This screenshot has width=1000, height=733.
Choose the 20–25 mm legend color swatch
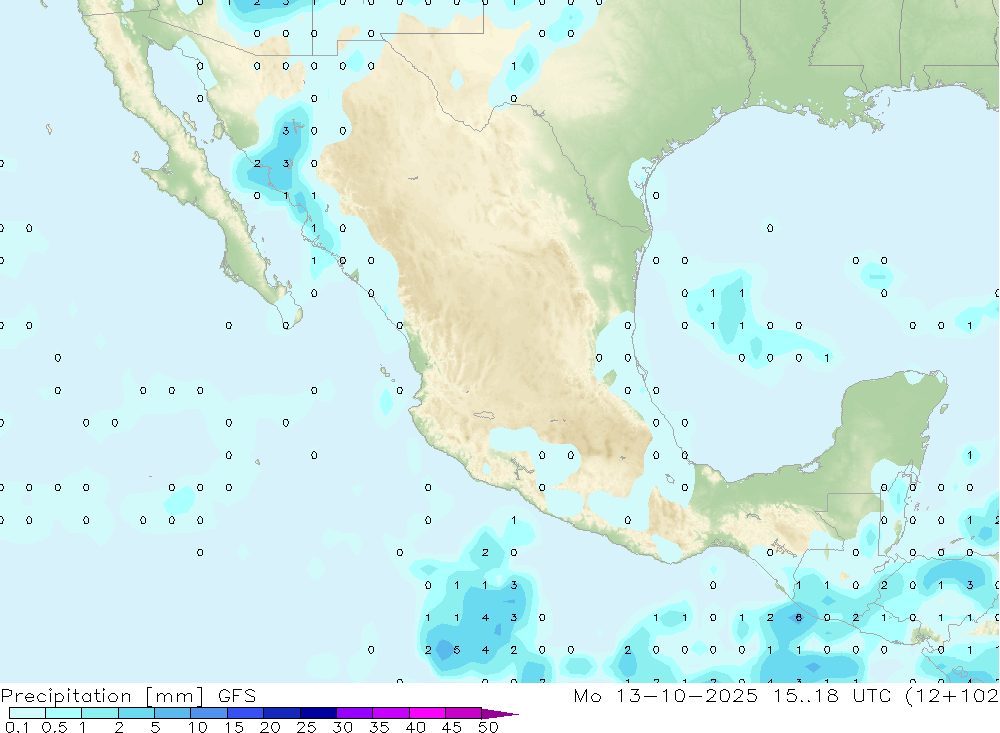(x=282, y=713)
